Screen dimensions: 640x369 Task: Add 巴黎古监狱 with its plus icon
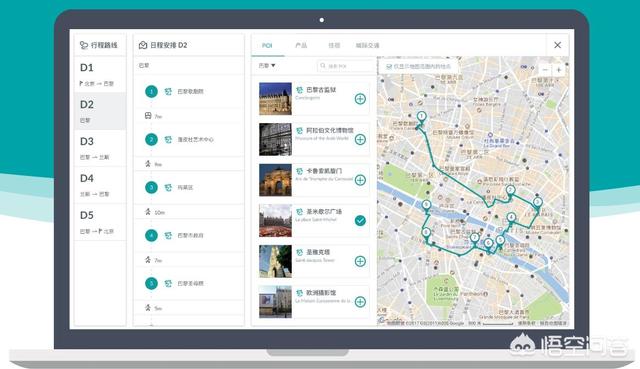pos(360,99)
